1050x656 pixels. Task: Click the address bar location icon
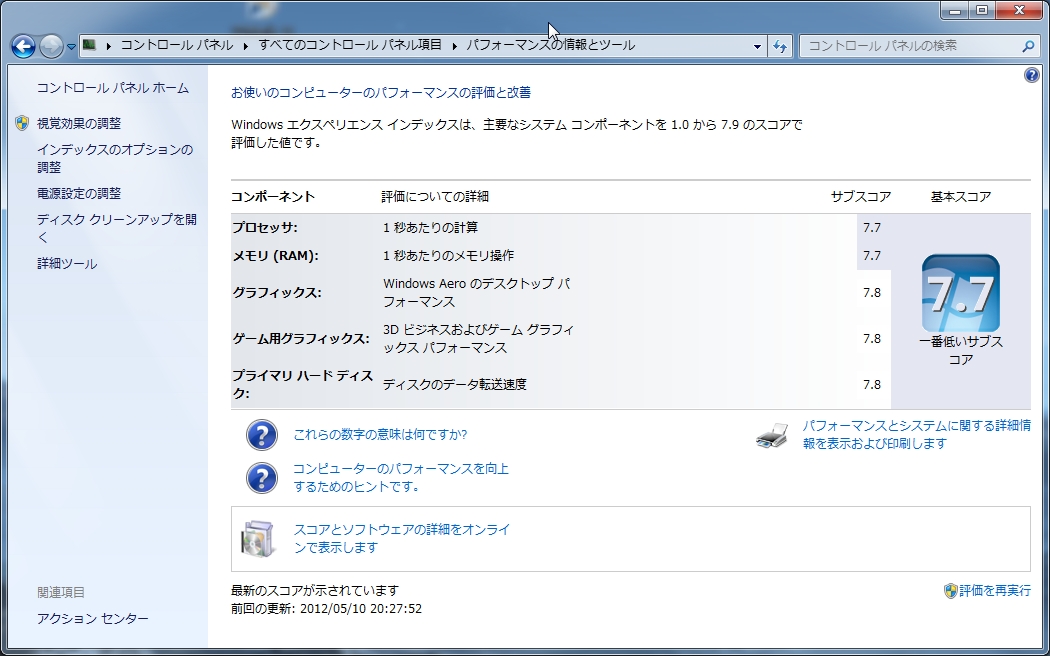pyautogui.click(x=89, y=46)
